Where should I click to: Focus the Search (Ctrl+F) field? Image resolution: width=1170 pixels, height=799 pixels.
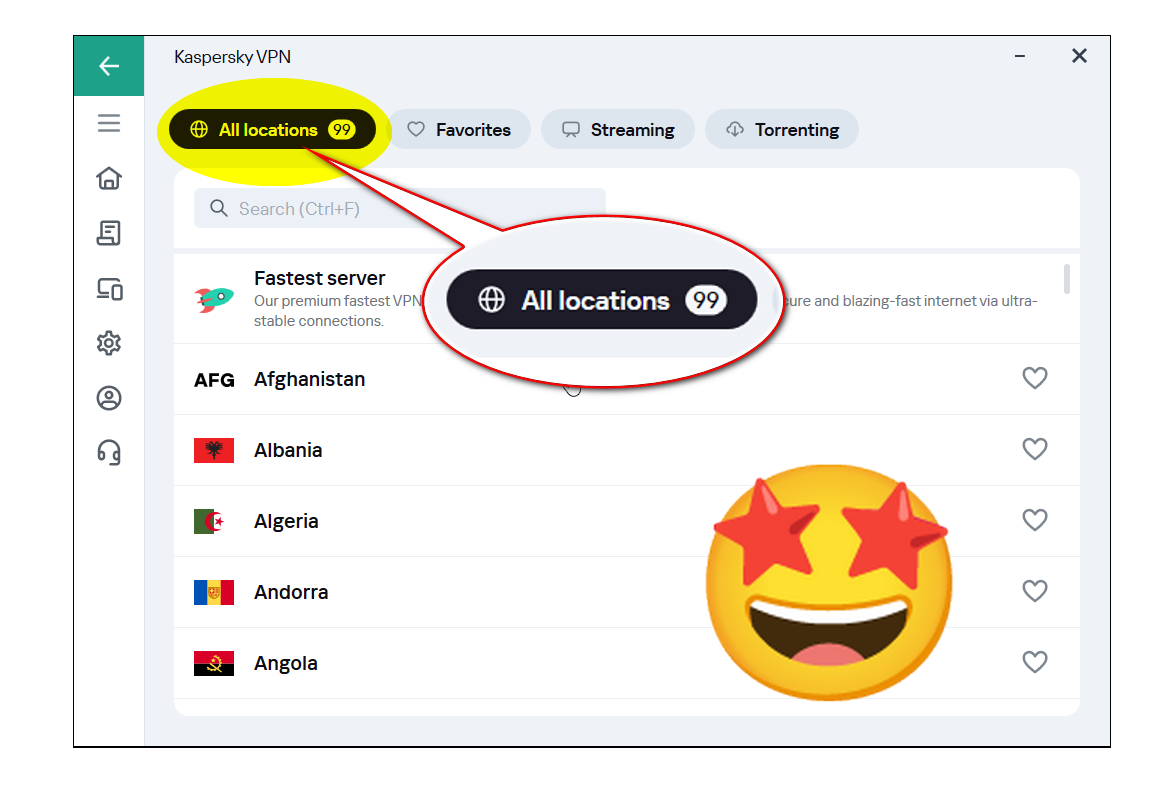[400, 208]
